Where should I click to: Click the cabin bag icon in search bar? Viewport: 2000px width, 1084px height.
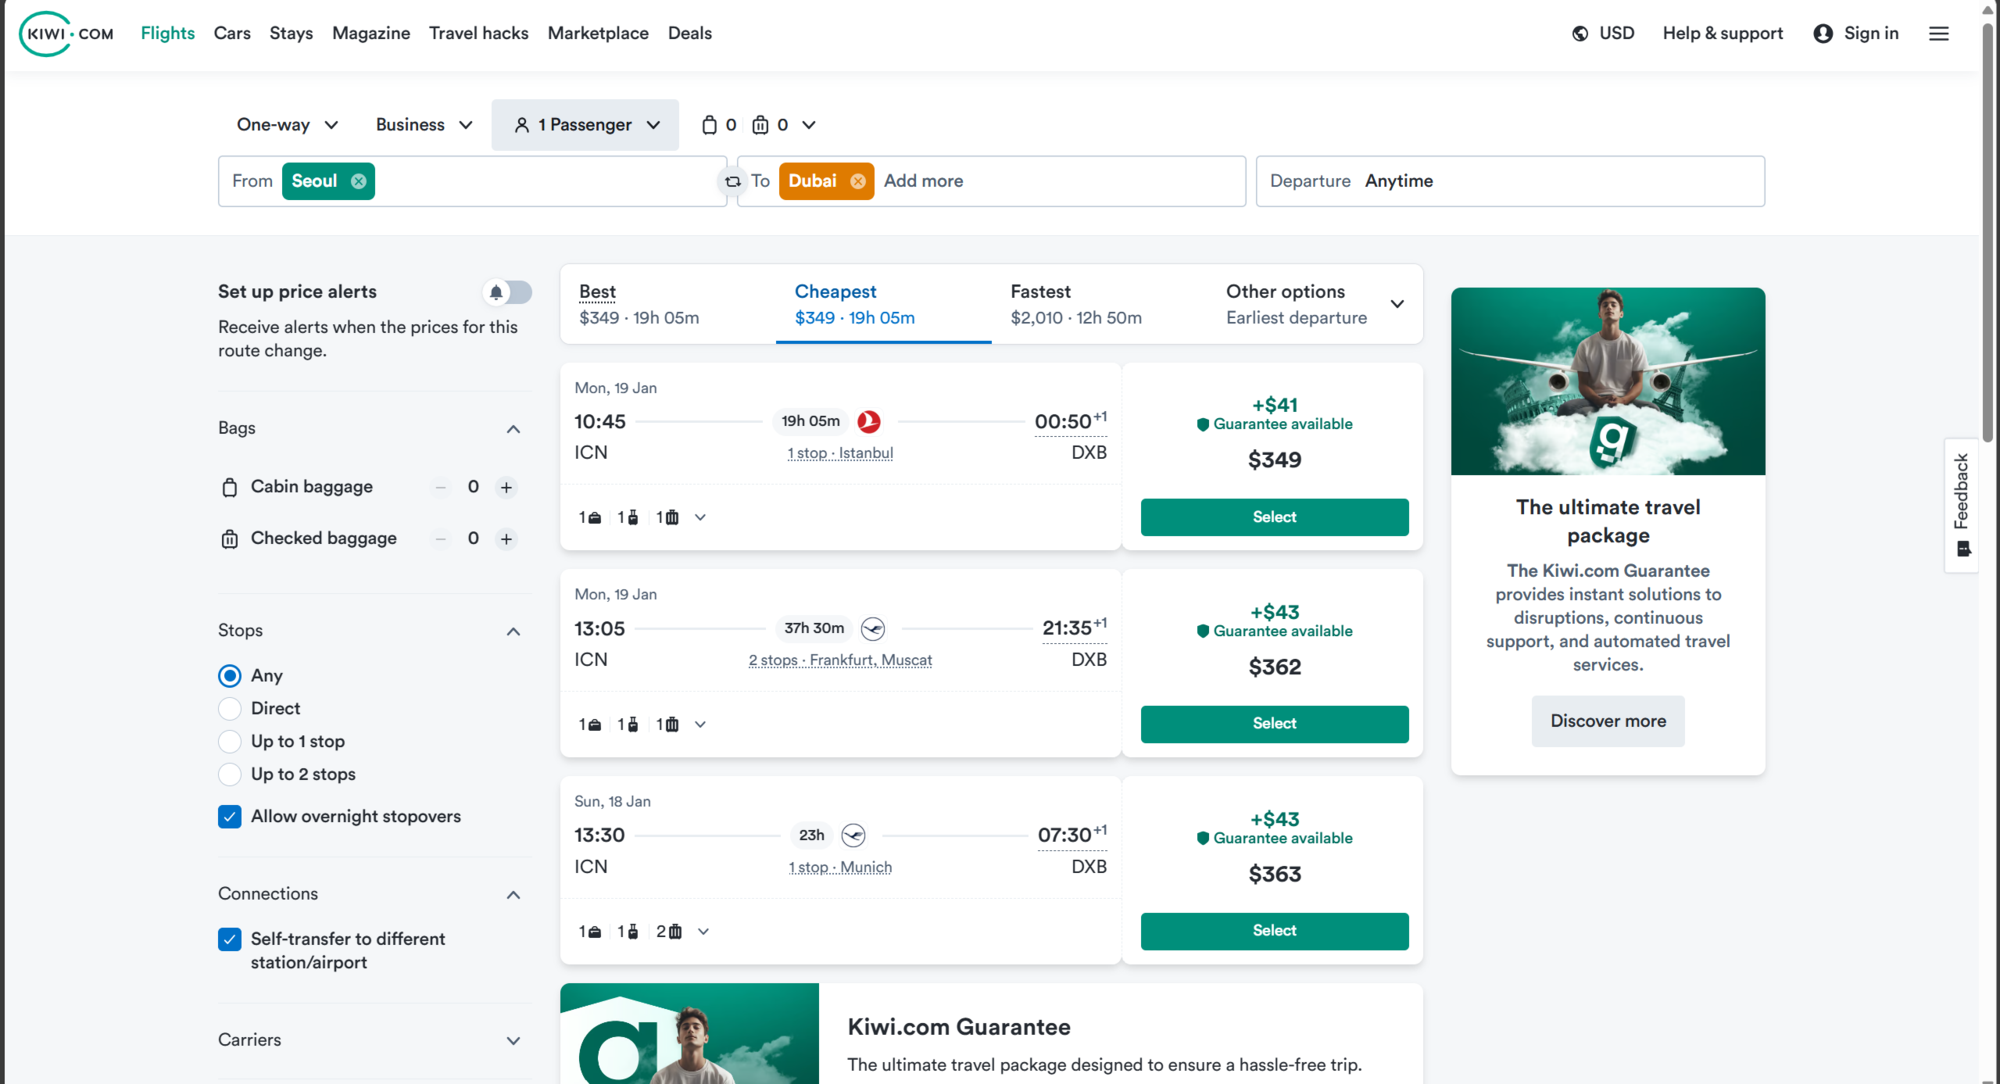pyautogui.click(x=709, y=125)
